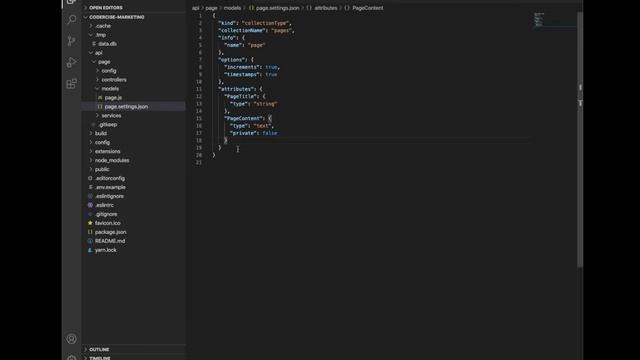Viewport: 640px width, 360px height.
Task: Collapse the api folder
Action: click(x=98, y=53)
